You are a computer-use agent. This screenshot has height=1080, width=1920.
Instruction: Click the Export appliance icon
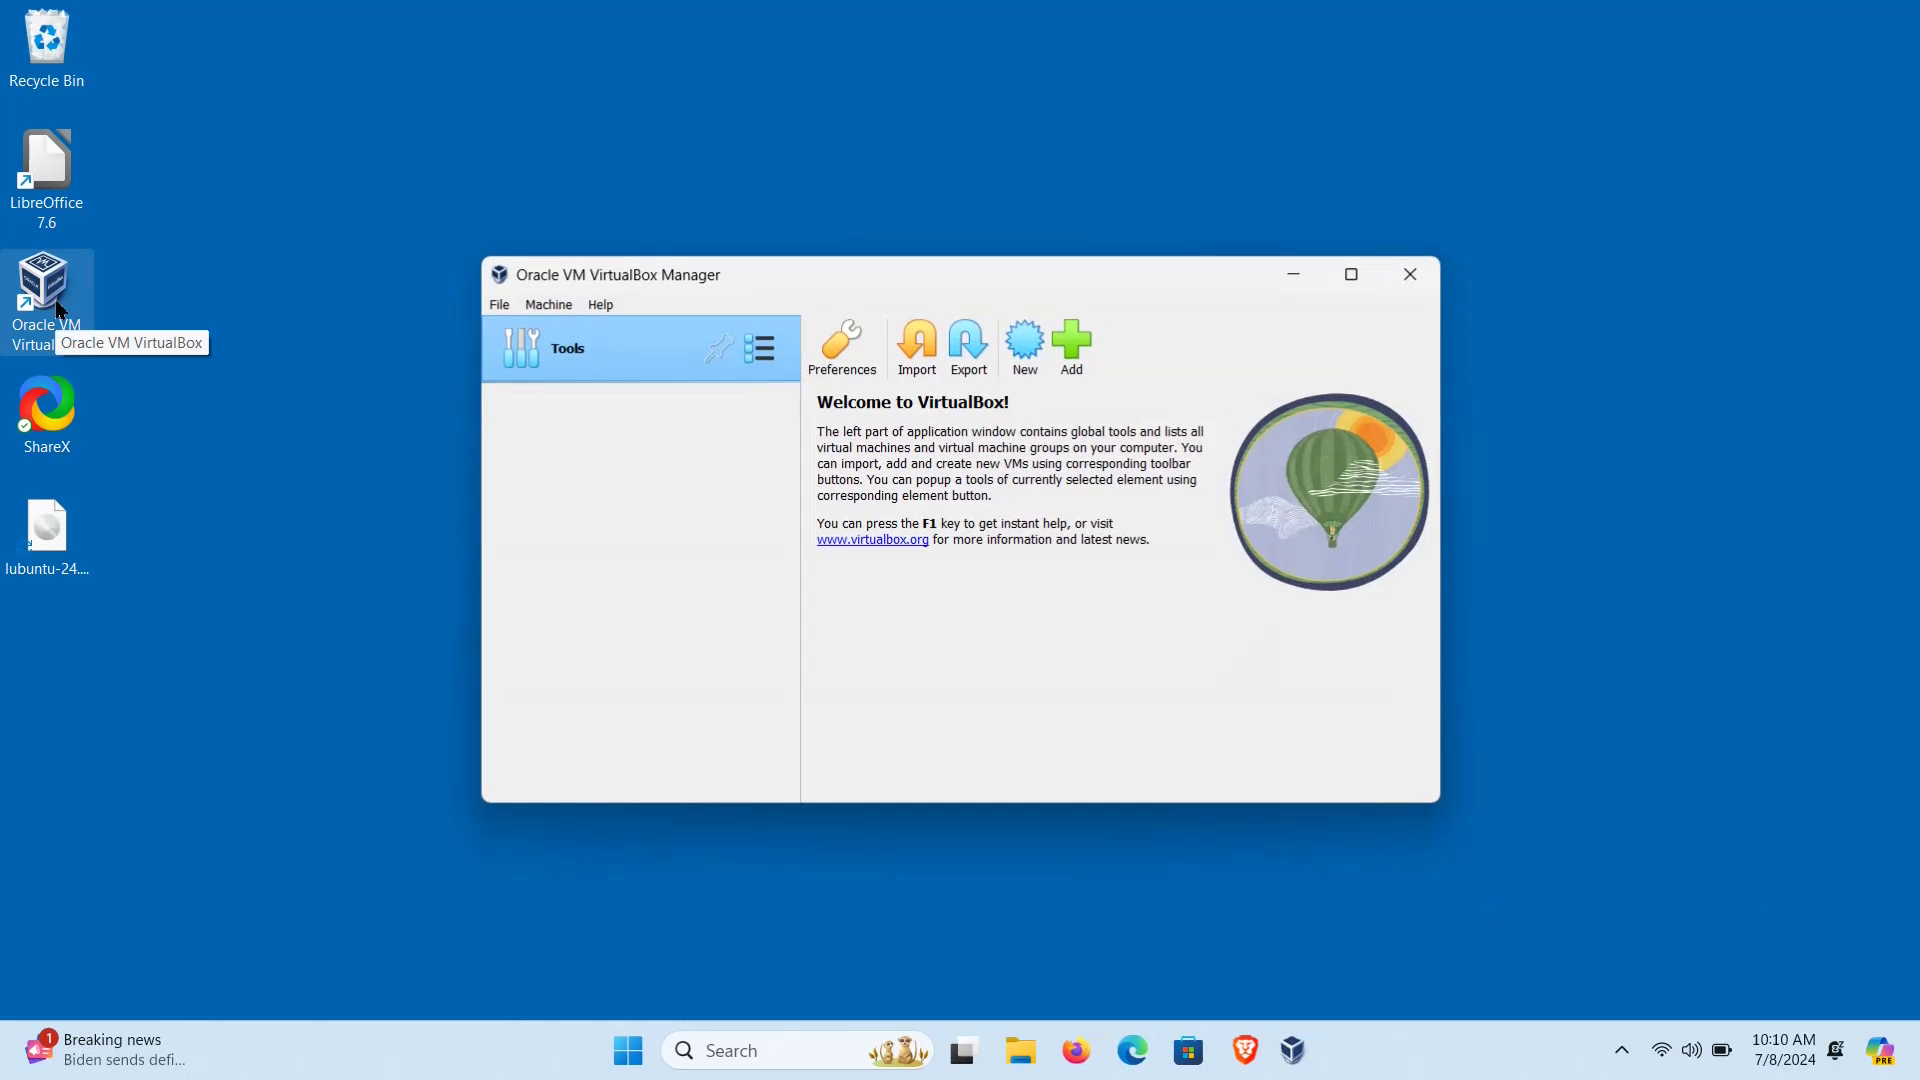coord(968,347)
